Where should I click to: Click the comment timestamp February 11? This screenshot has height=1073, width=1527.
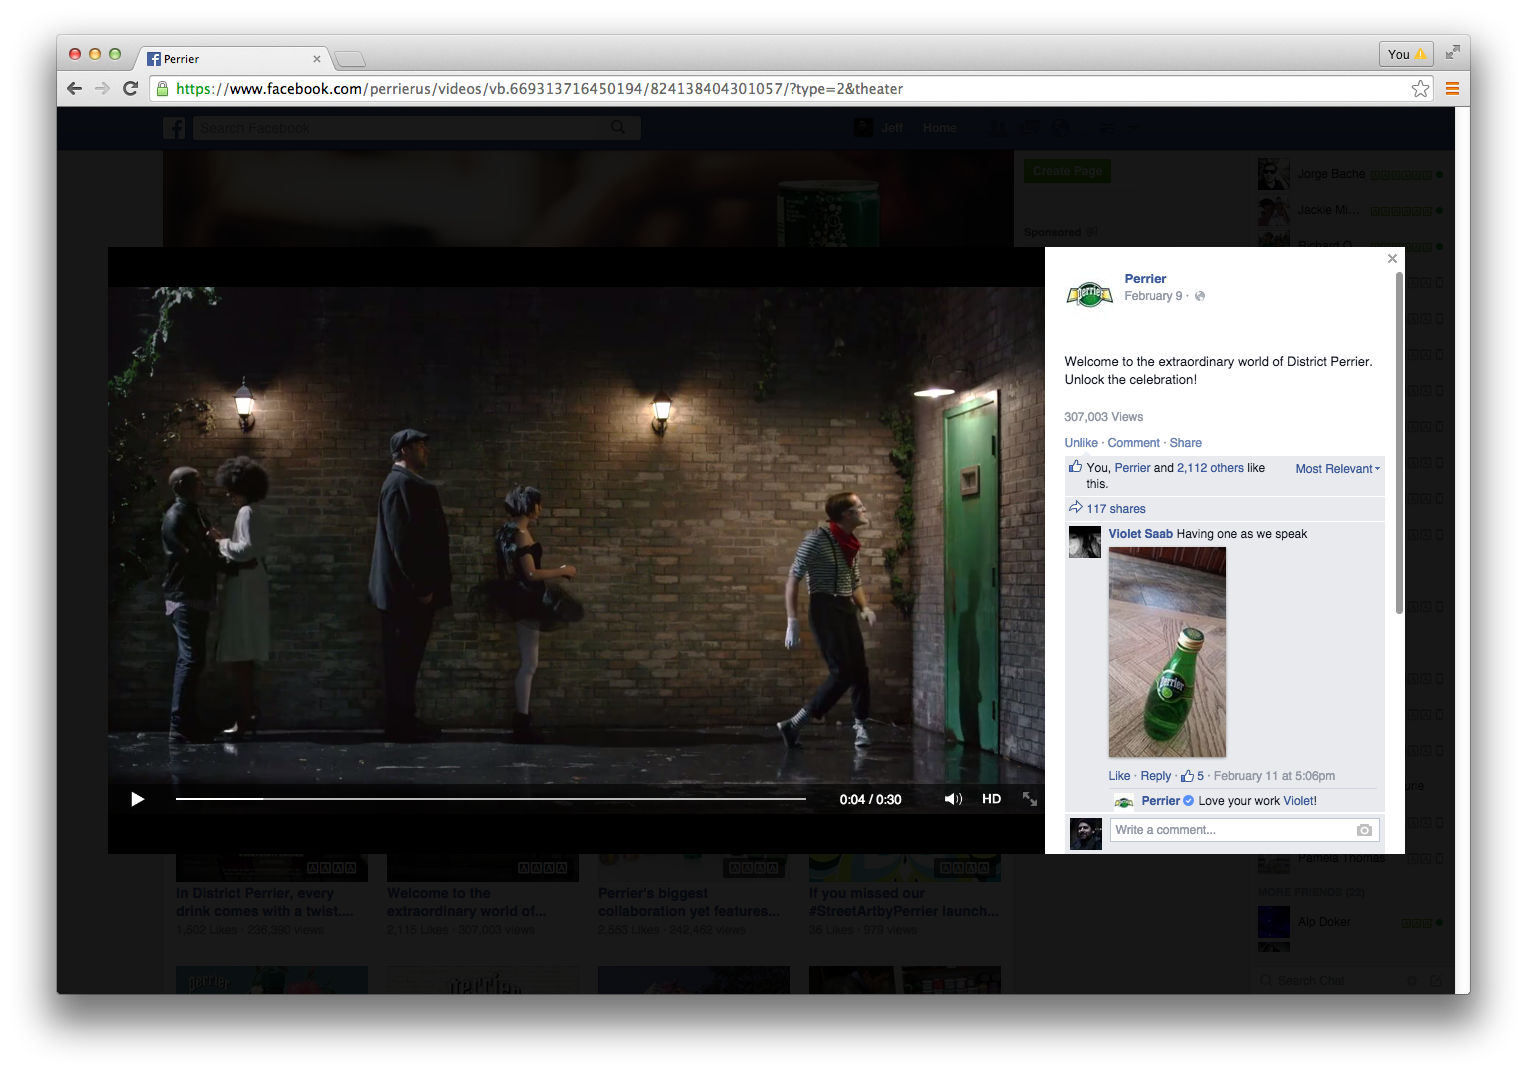(x=1274, y=776)
